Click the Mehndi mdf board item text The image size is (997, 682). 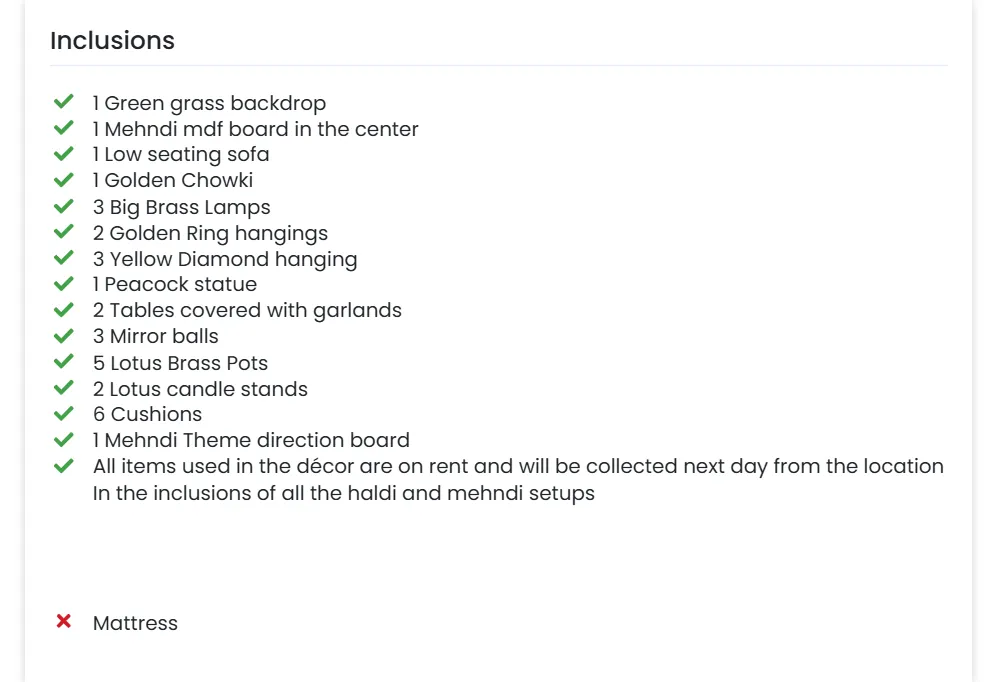coord(255,129)
